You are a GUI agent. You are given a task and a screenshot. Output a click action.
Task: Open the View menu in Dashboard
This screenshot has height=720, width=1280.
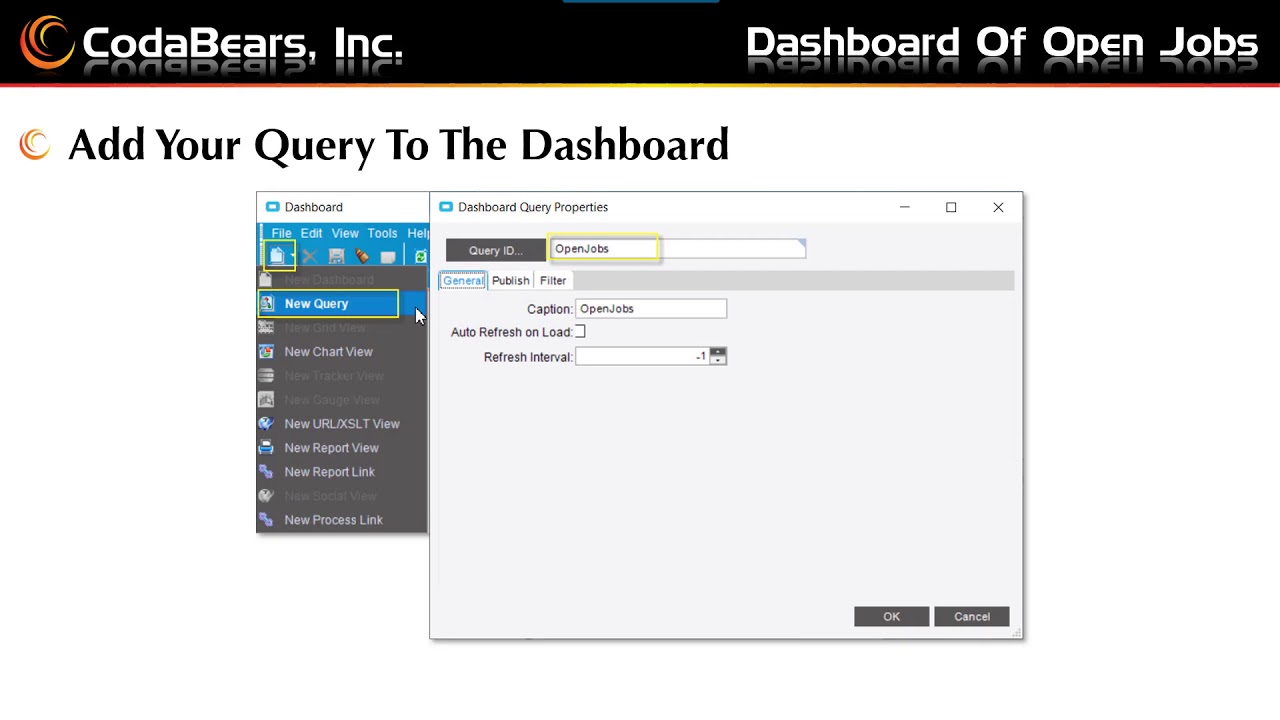pos(345,233)
